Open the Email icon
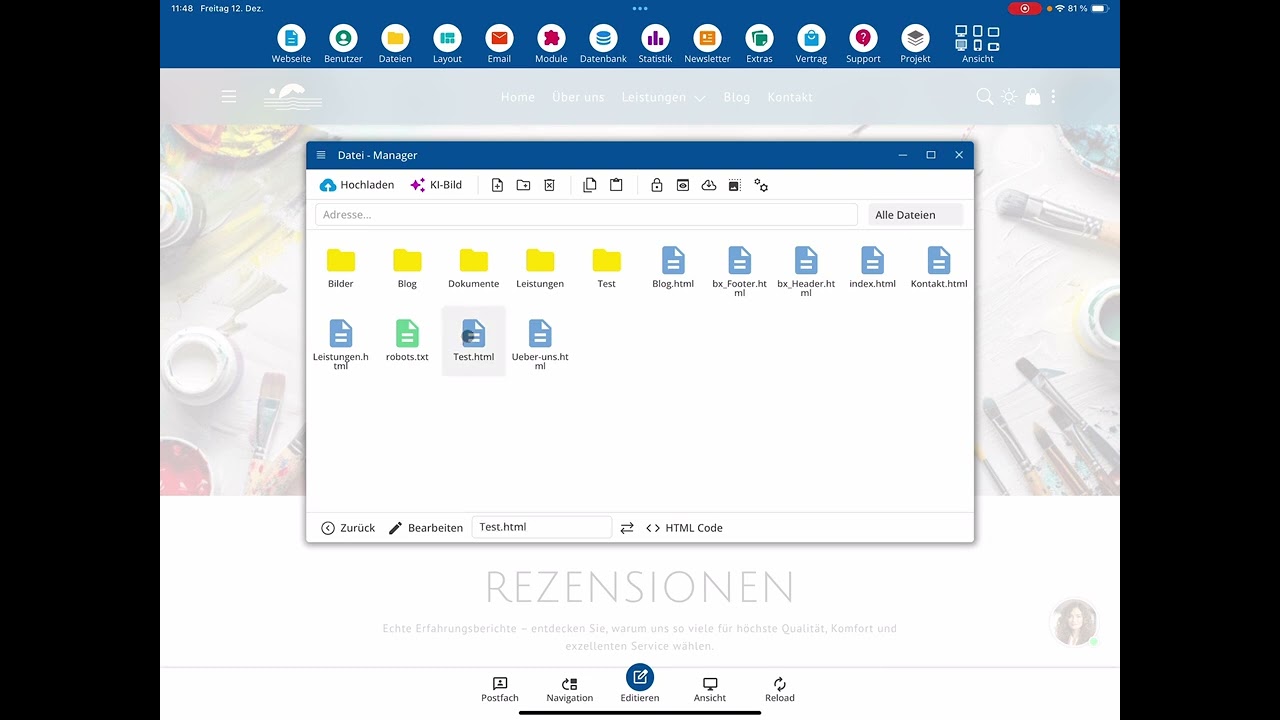The width and height of the screenshot is (1280, 720). point(499,45)
